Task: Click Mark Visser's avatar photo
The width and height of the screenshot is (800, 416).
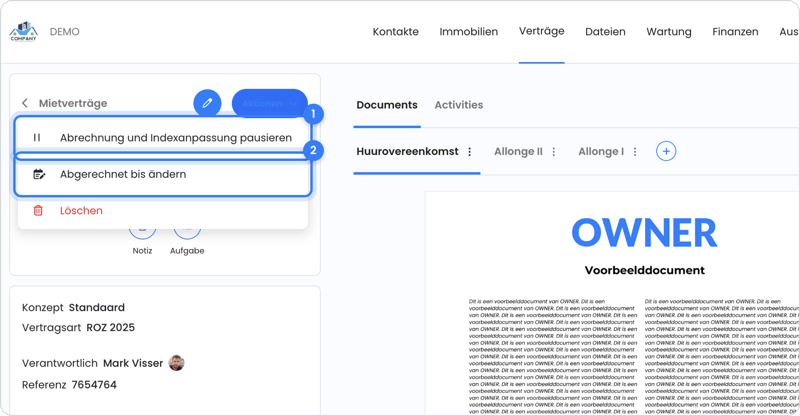Action: pos(177,363)
